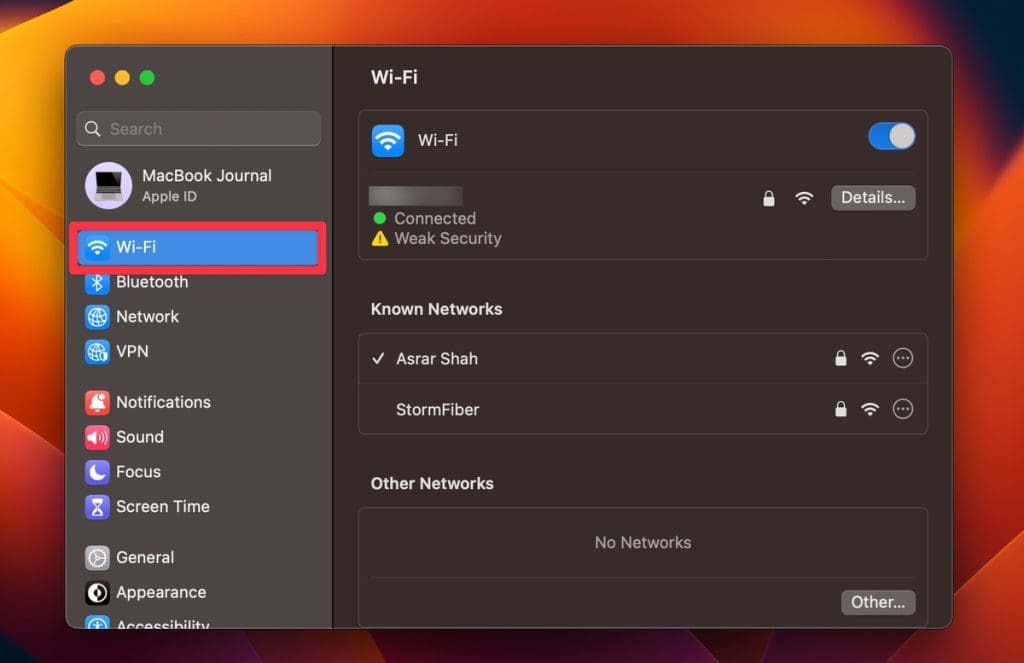1024x663 pixels.
Task: Click the search magnifier icon
Action: [93, 129]
